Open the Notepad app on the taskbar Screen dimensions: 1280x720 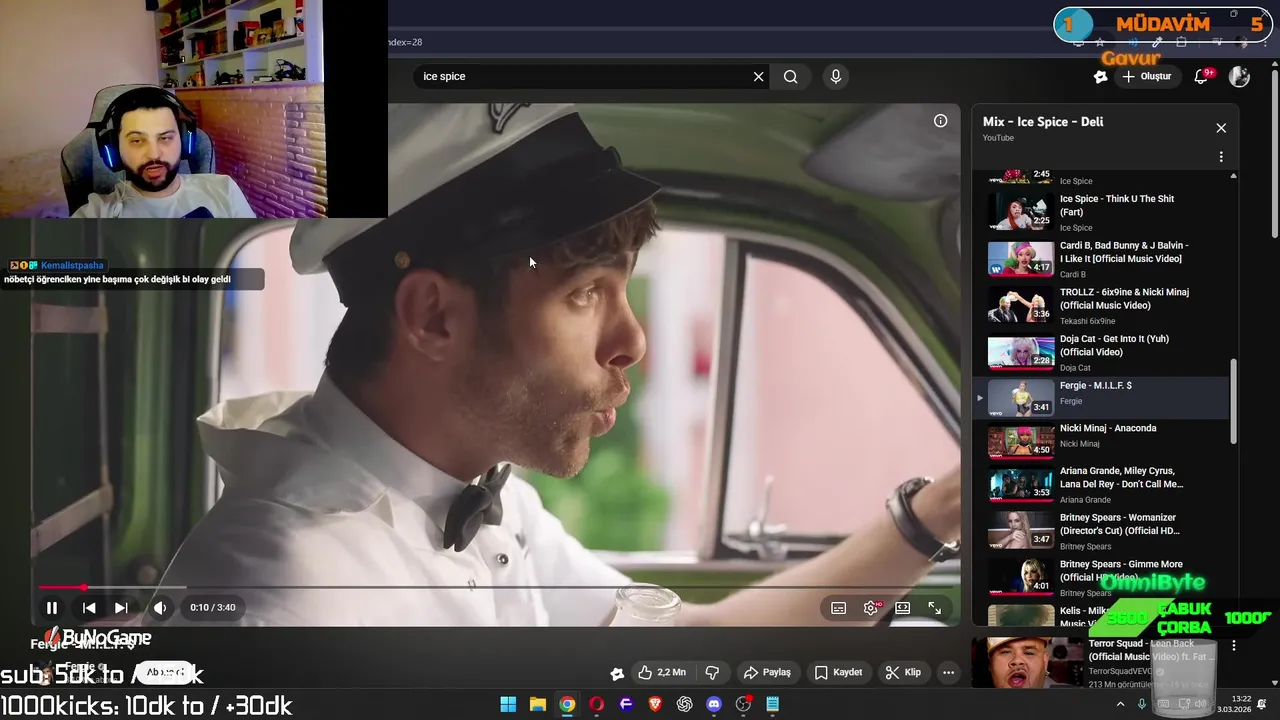[x=772, y=704]
